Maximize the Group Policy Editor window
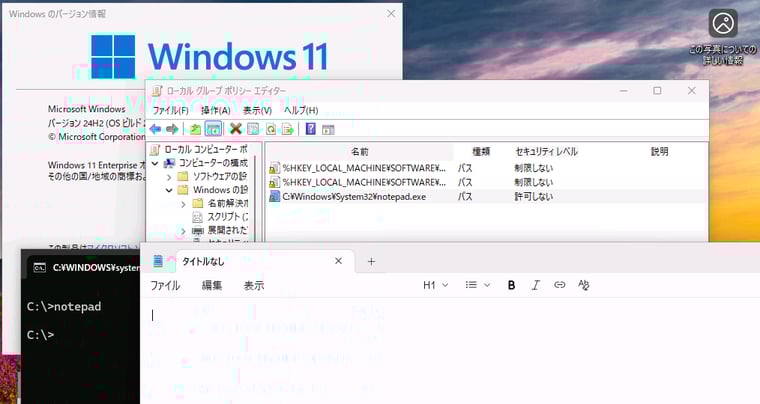This screenshot has height=404, width=760. point(657,91)
